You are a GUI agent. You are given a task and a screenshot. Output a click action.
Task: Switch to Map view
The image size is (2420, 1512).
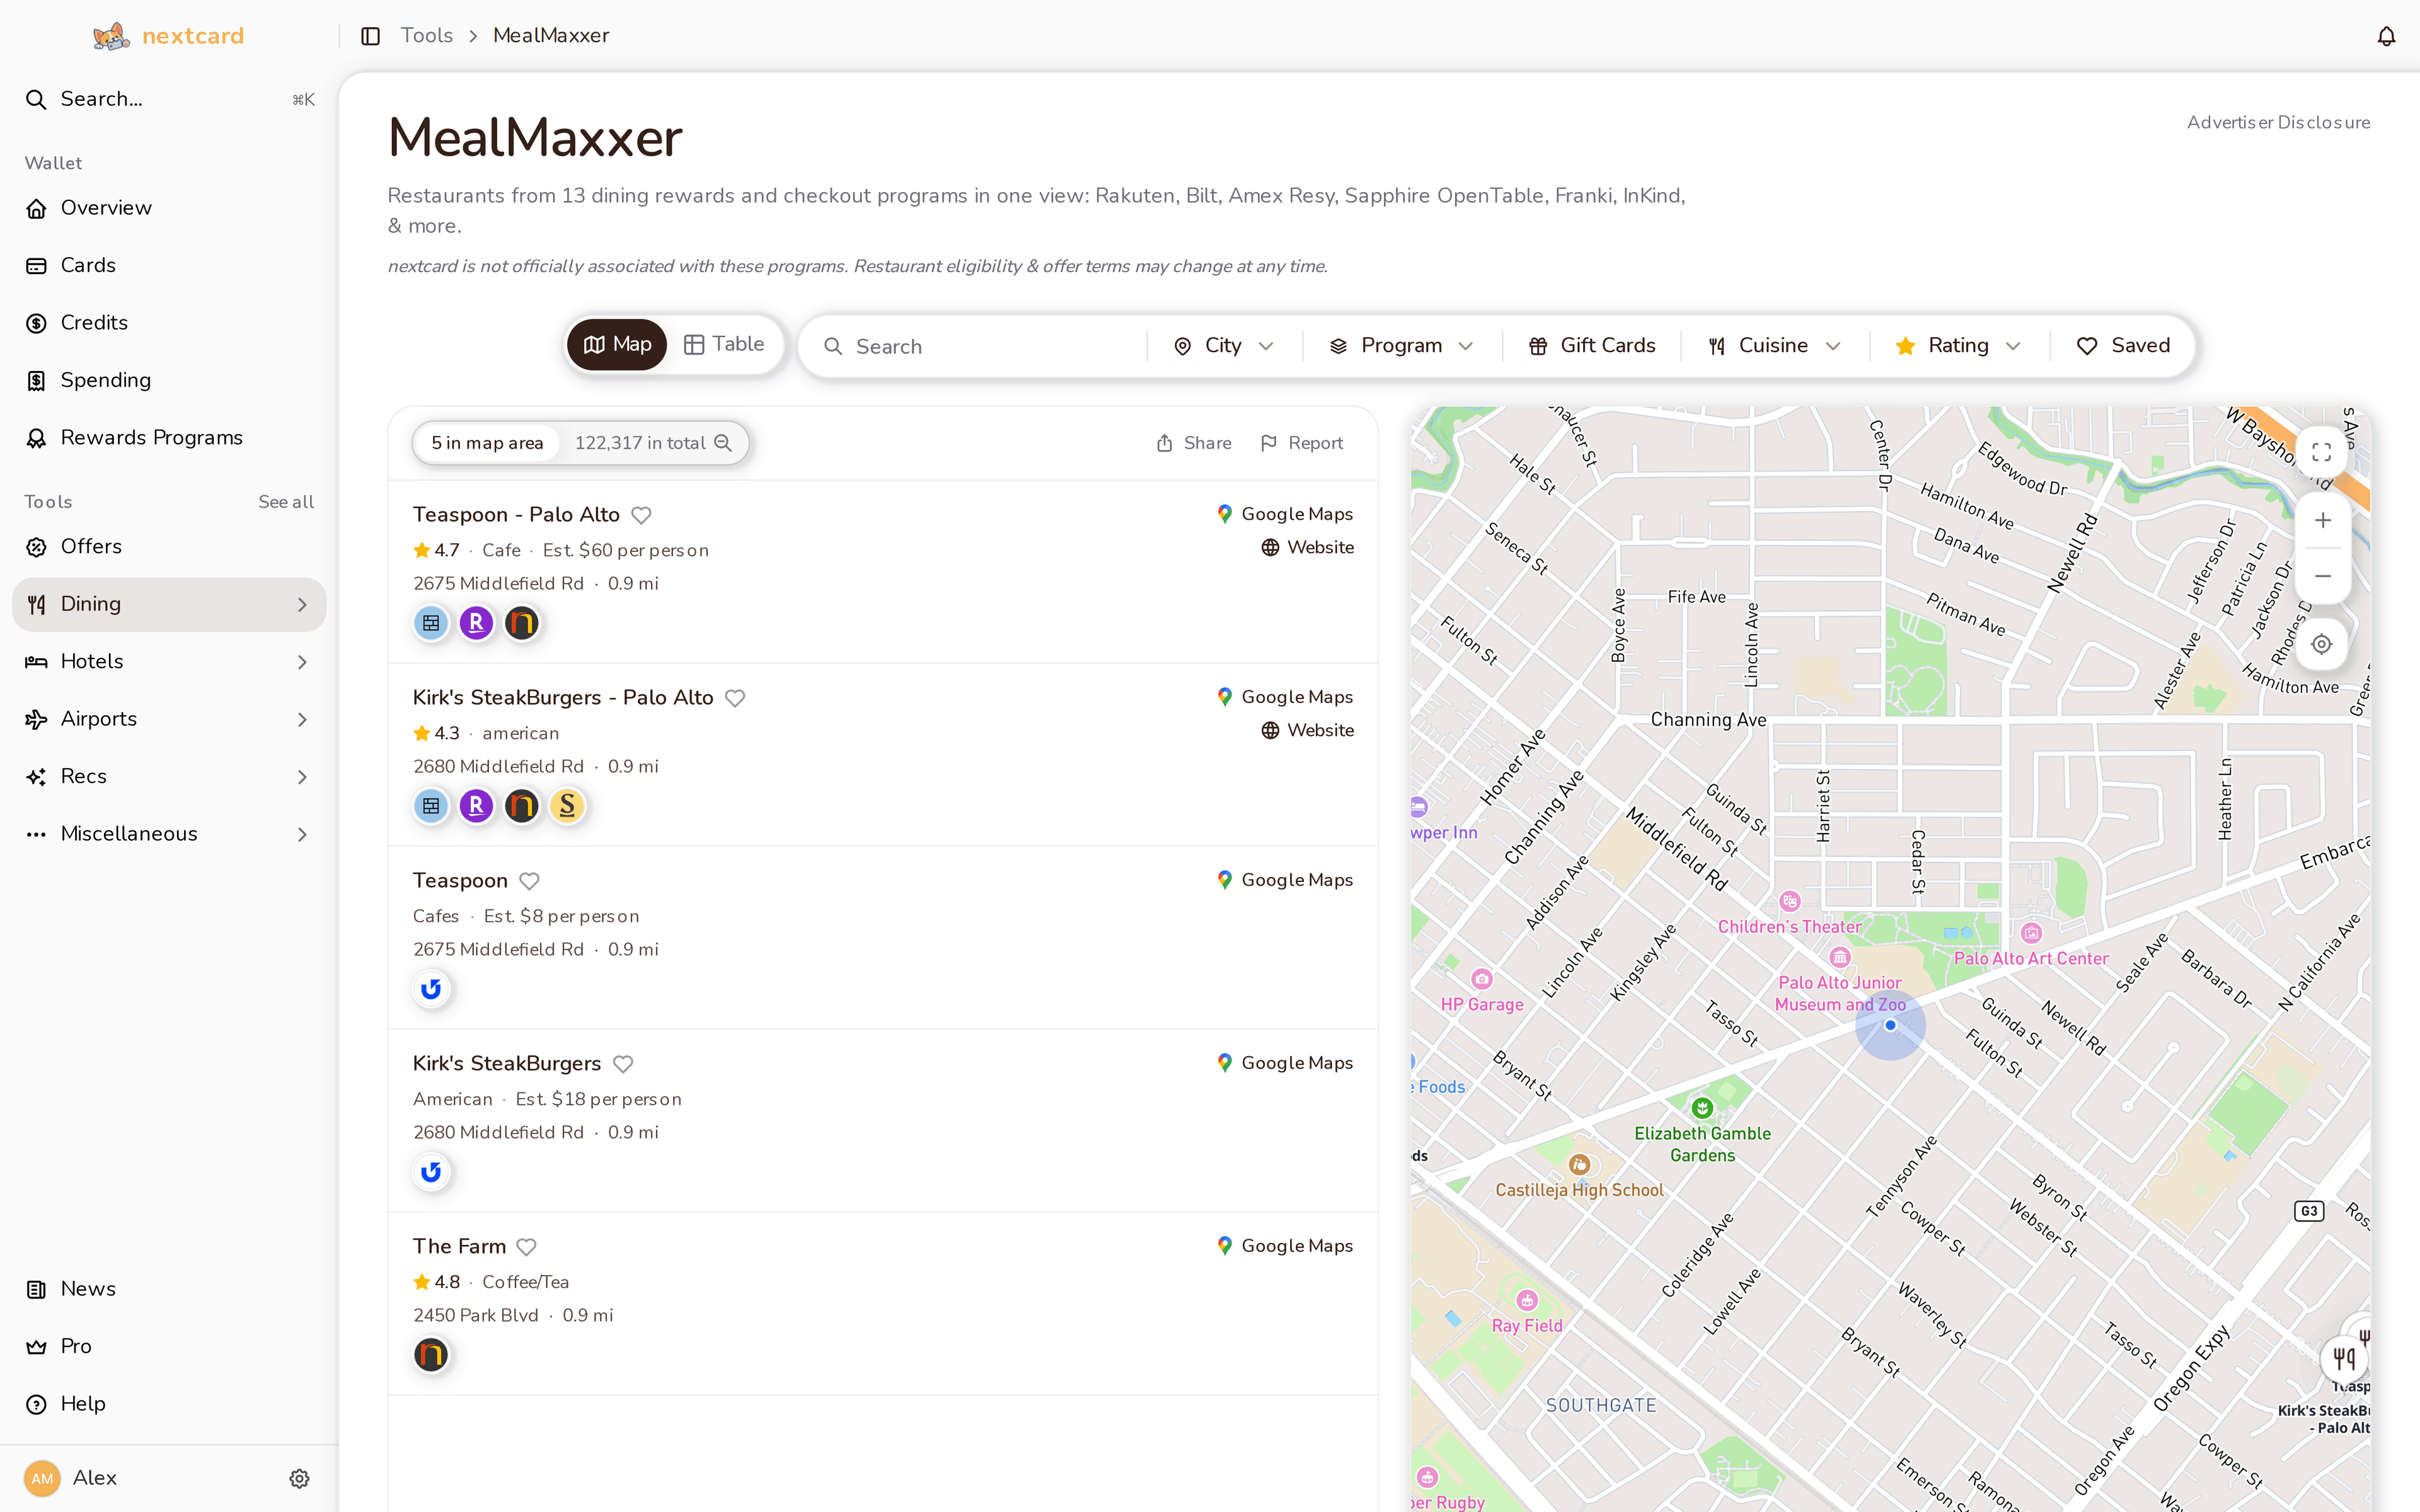[x=617, y=345]
